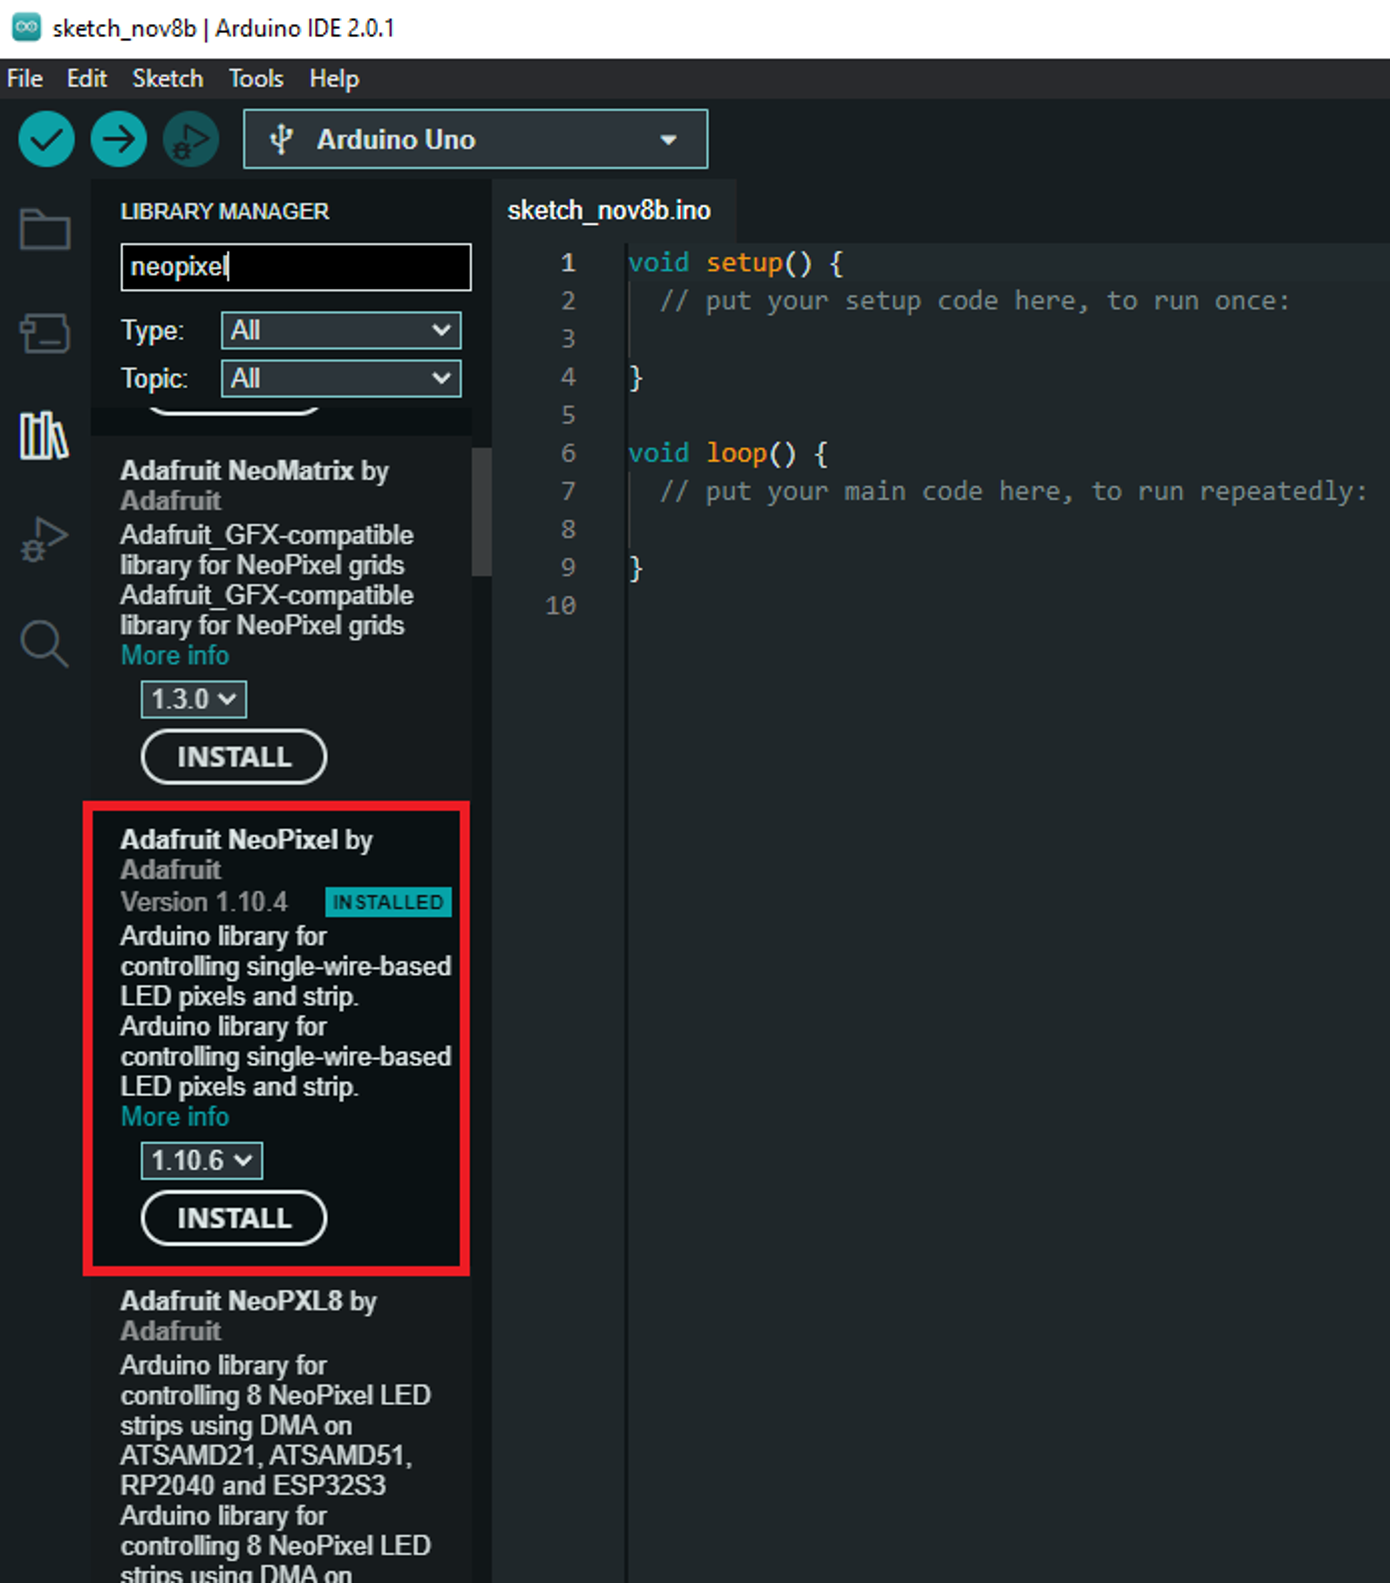
Task: Open the Debug sidebar panel icon
Action: (45, 540)
